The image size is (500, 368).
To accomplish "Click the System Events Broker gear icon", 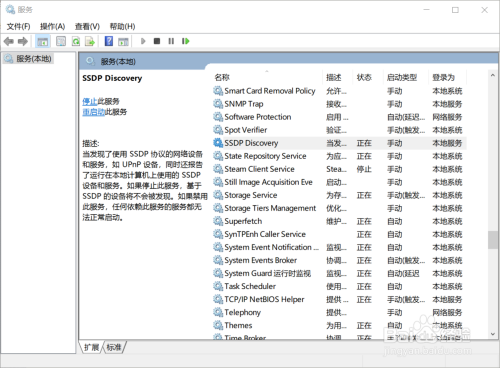I will tap(218, 260).
